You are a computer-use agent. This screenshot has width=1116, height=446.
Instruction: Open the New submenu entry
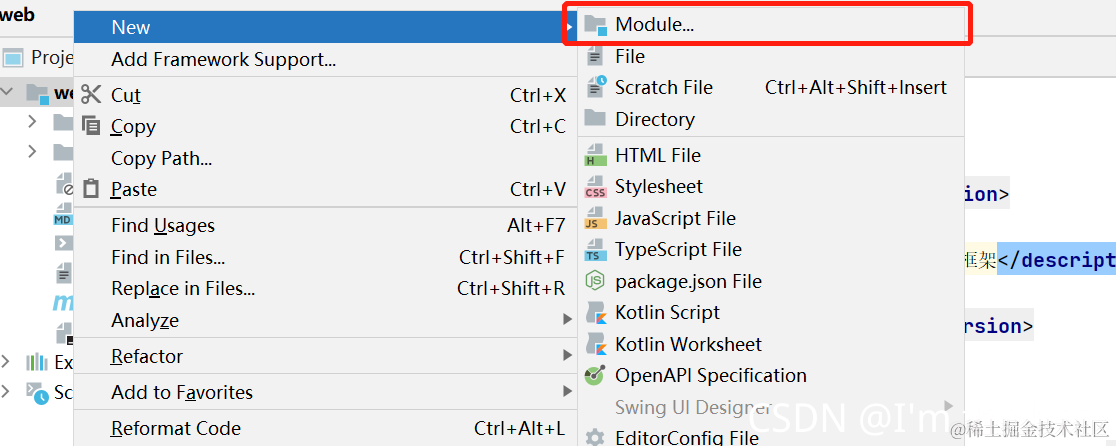tap(326, 27)
